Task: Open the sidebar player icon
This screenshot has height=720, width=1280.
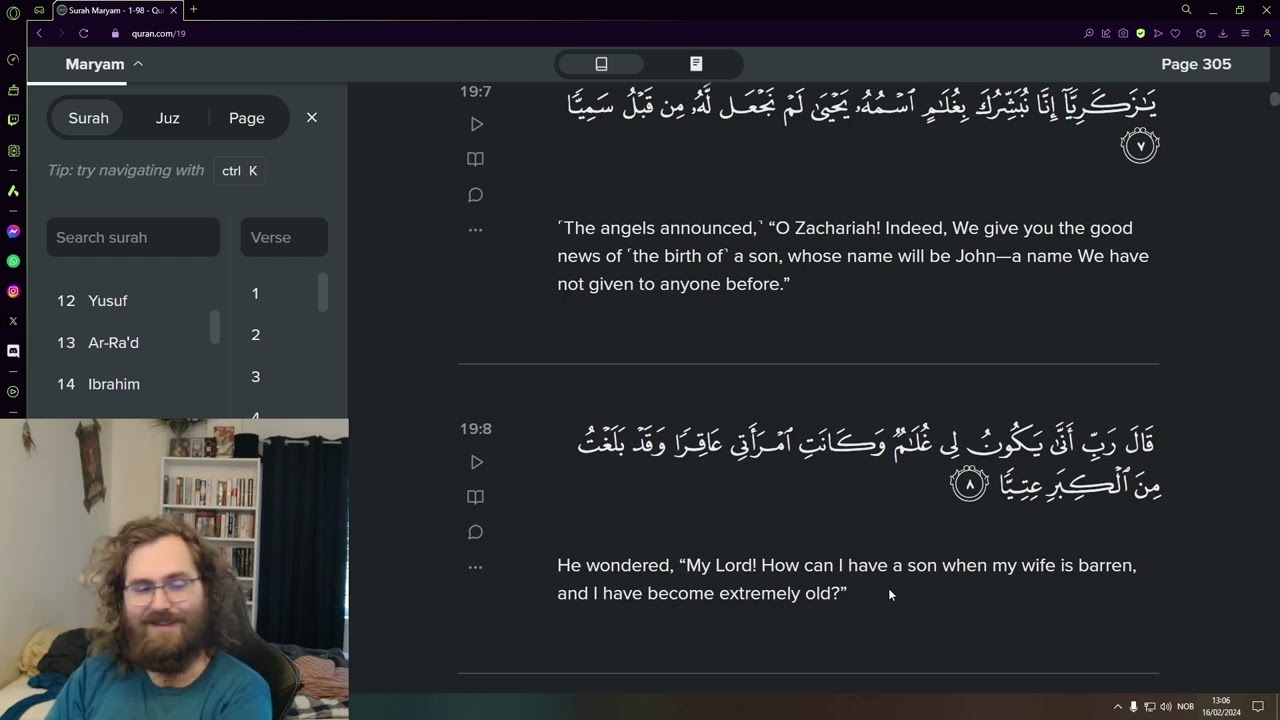Action: [x=13, y=392]
